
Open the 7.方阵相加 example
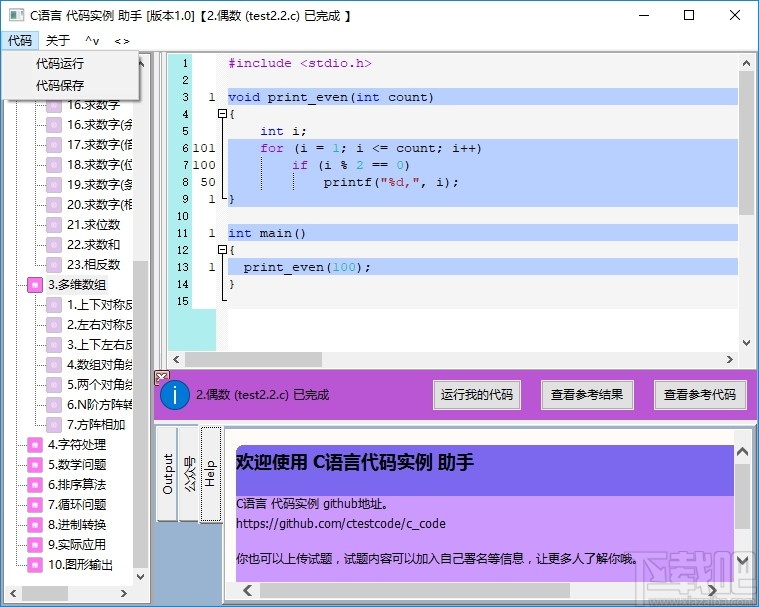click(96, 425)
